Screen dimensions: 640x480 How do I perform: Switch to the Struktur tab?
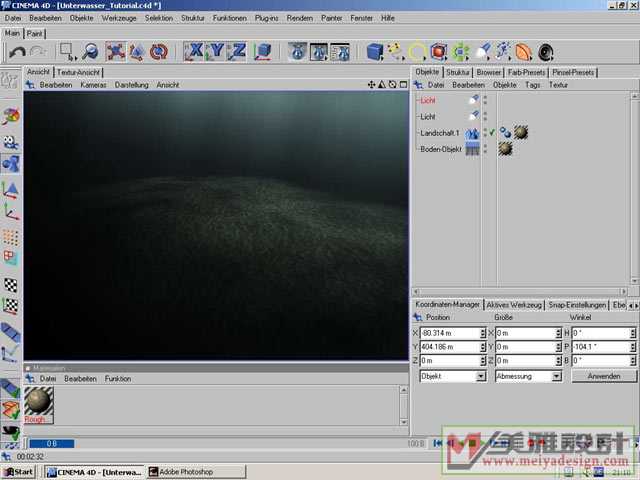(458, 72)
